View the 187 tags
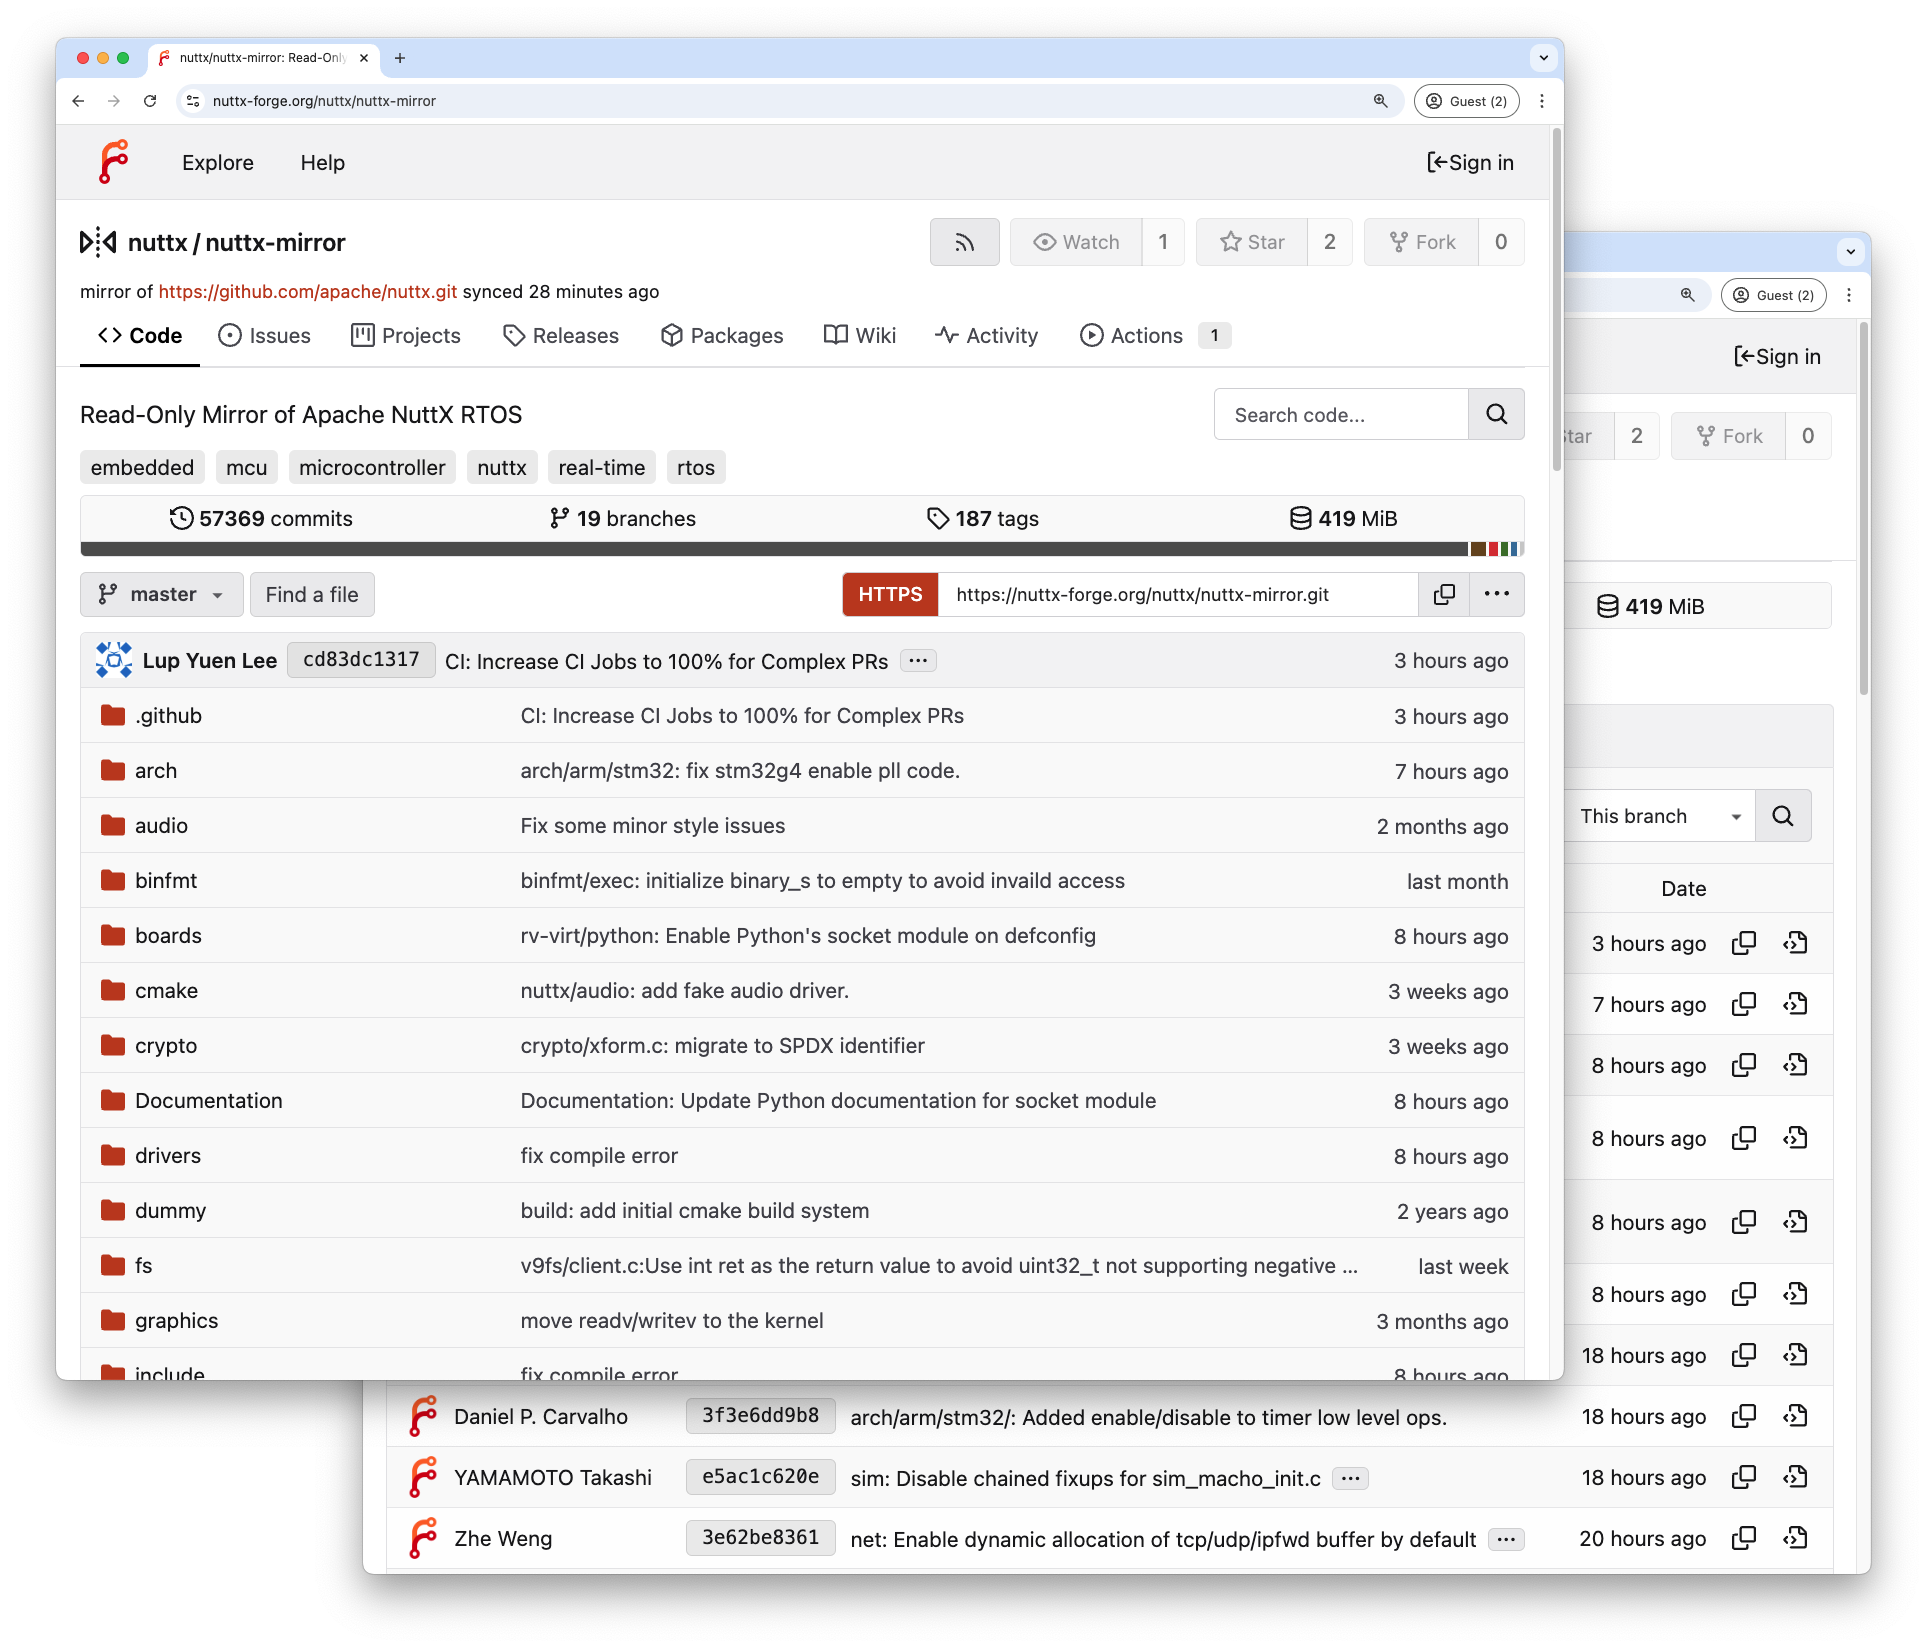Image resolution: width=1924 pixels, height=1648 pixels. tap(982, 519)
